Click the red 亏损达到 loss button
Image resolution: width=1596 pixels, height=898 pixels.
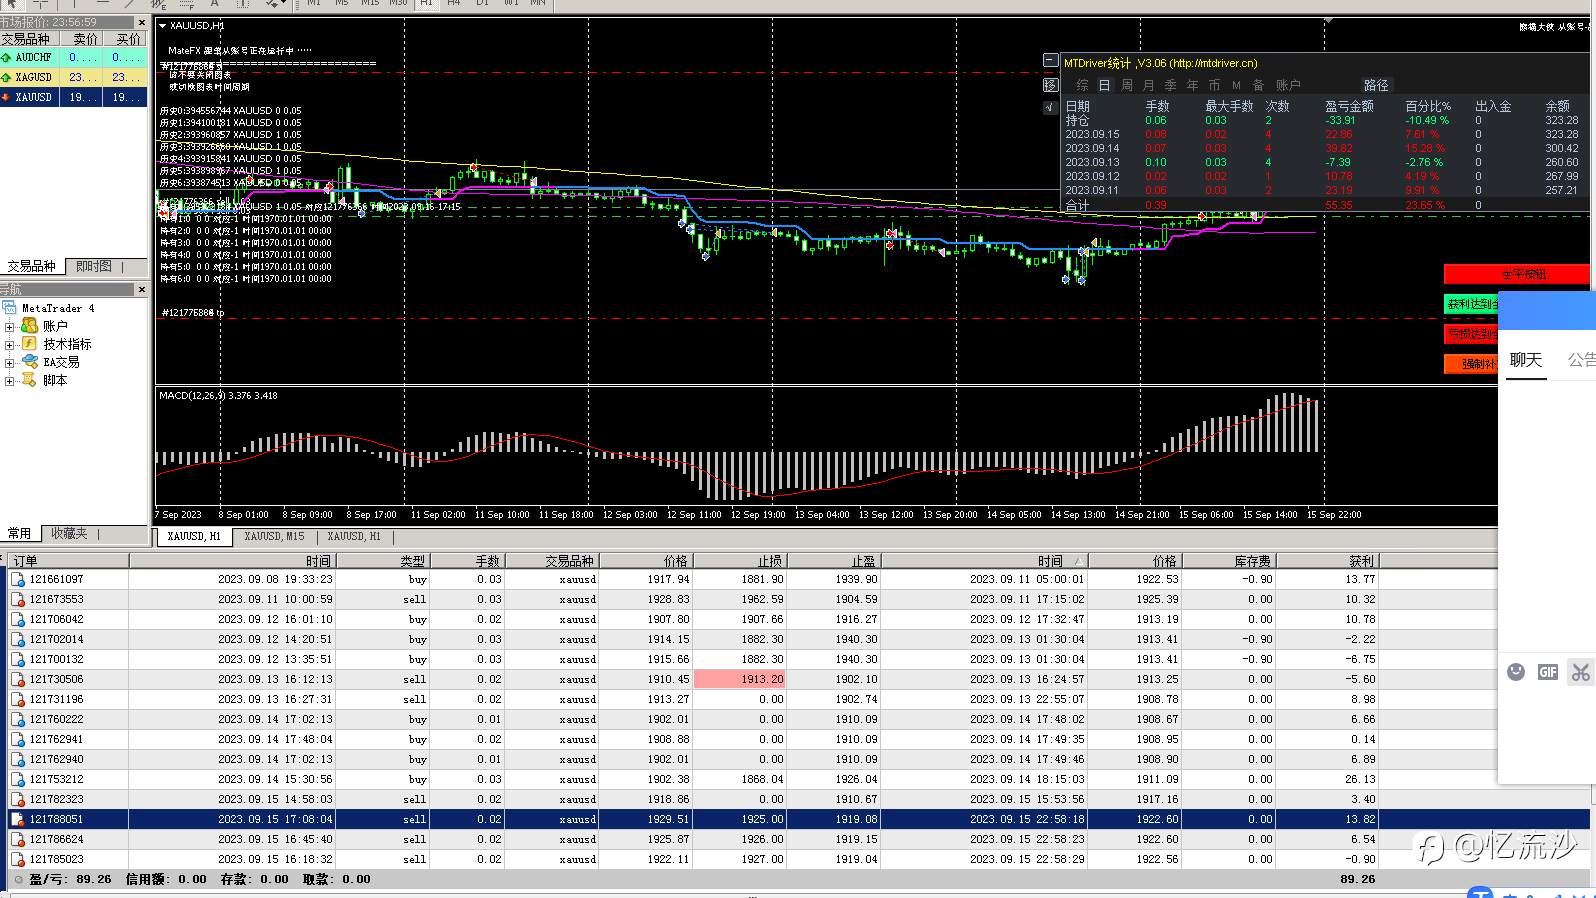pyautogui.click(x=1472, y=334)
